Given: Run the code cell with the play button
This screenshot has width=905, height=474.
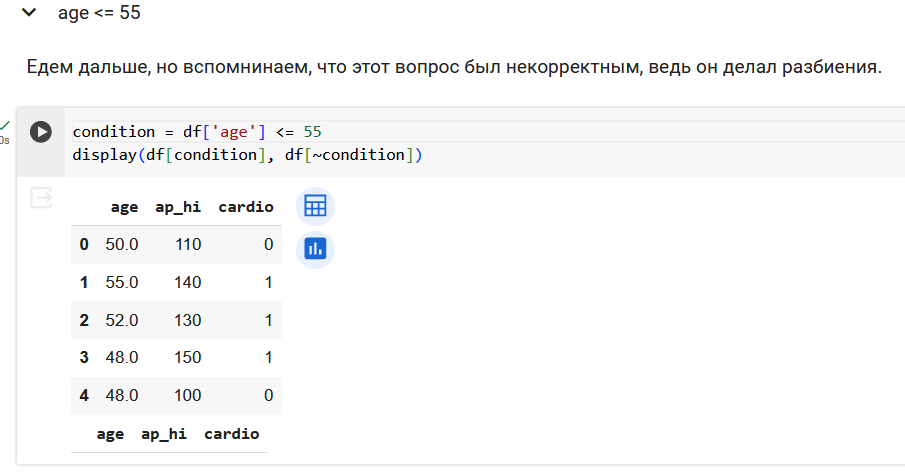Looking at the screenshot, I should coord(41,132).
